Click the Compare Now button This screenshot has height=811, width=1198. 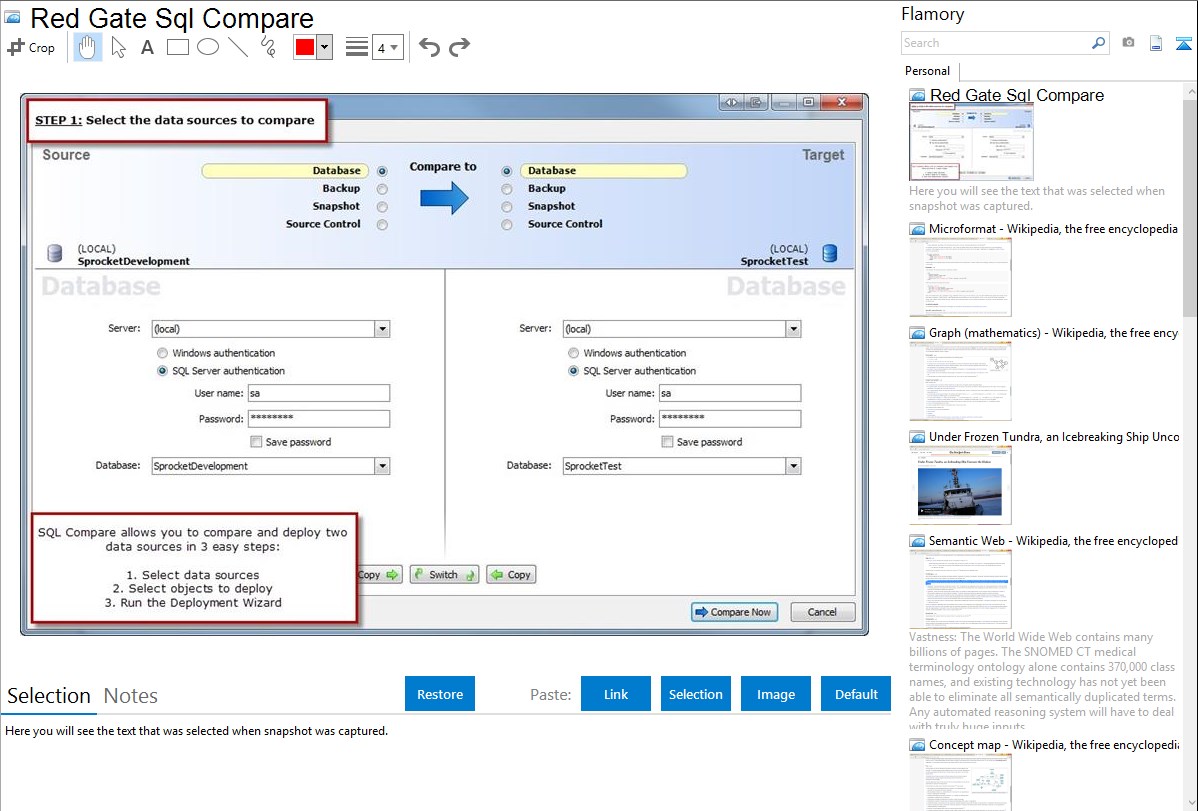pos(734,612)
